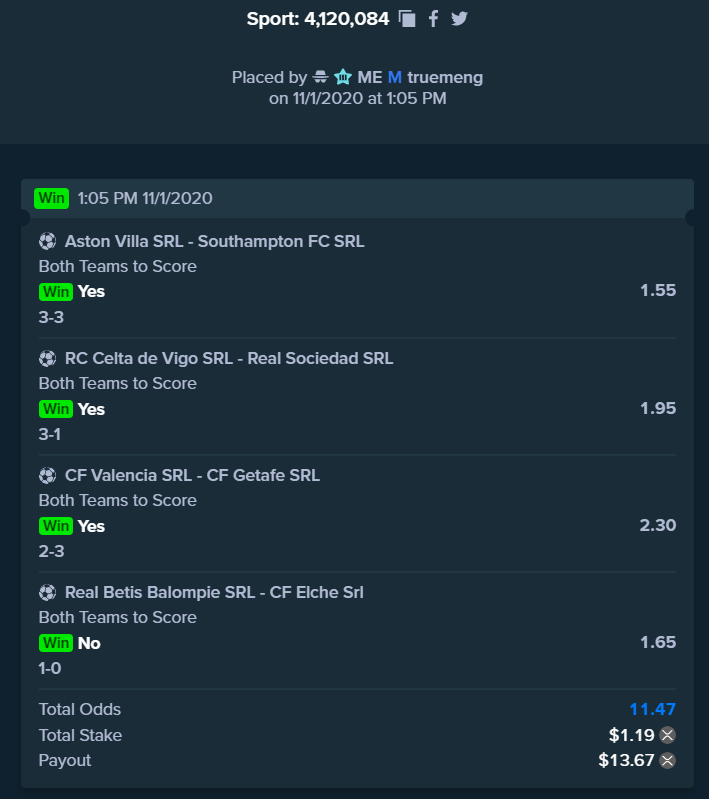This screenshot has height=799, width=709.
Task: Copy the bet ID with copy icon
Action: tap(407, 19)
